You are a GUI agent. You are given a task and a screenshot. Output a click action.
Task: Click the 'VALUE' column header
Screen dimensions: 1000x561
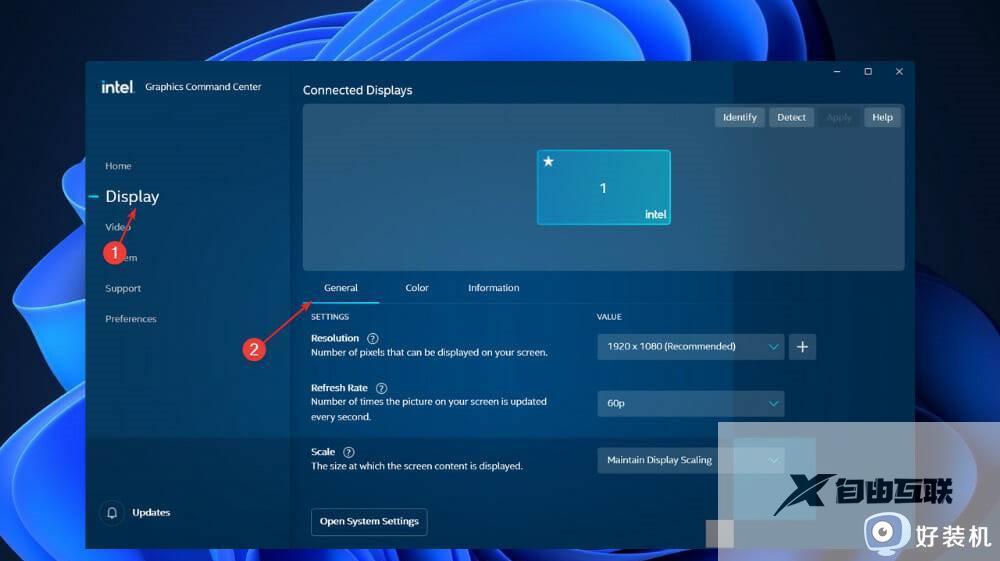pyautogui.click(x=609, y=317)
